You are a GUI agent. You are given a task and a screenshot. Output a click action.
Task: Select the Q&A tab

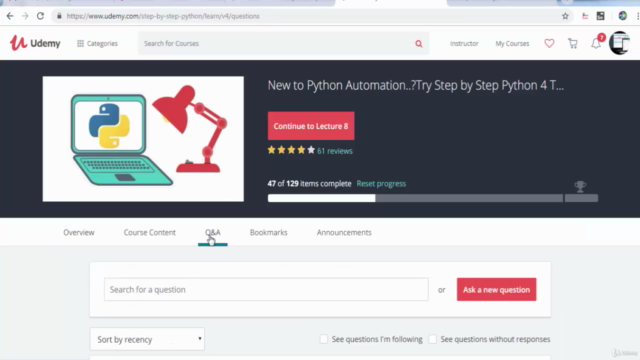[x=213, y=232]
